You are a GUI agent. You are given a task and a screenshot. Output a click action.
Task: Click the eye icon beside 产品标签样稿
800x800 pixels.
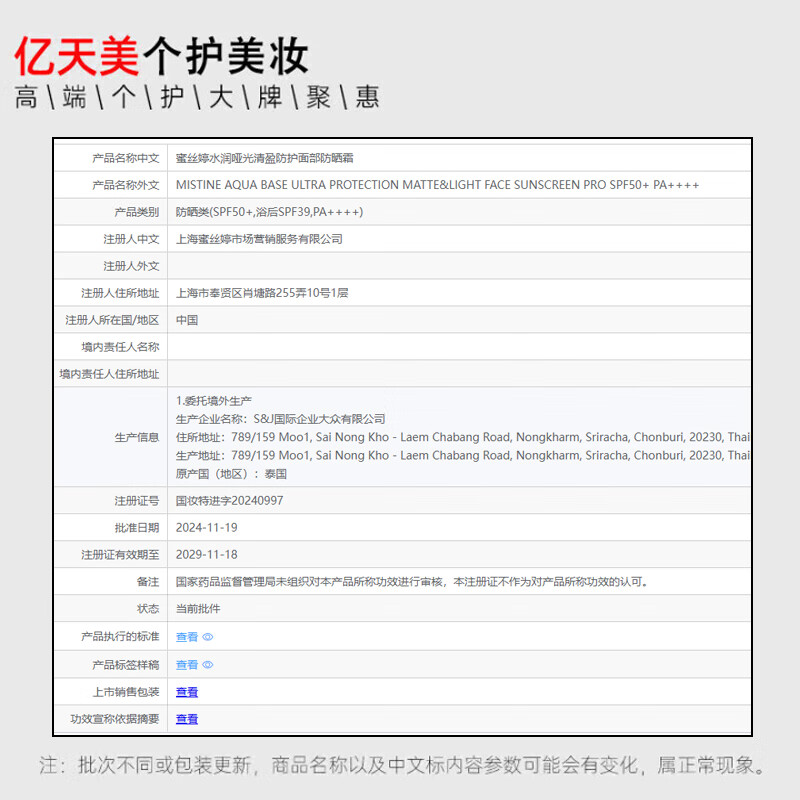click(208, 665)
